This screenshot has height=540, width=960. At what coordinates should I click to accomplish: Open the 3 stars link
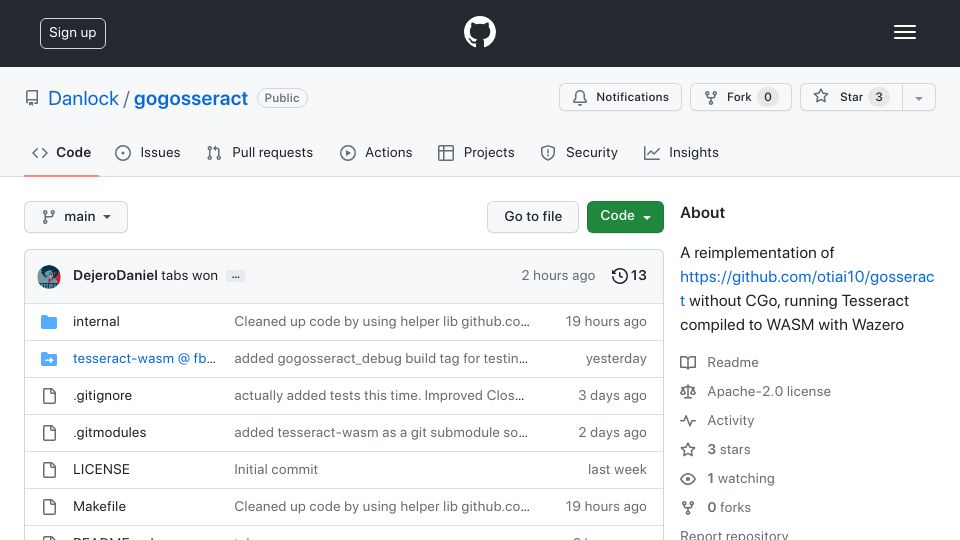coord(729,449)
